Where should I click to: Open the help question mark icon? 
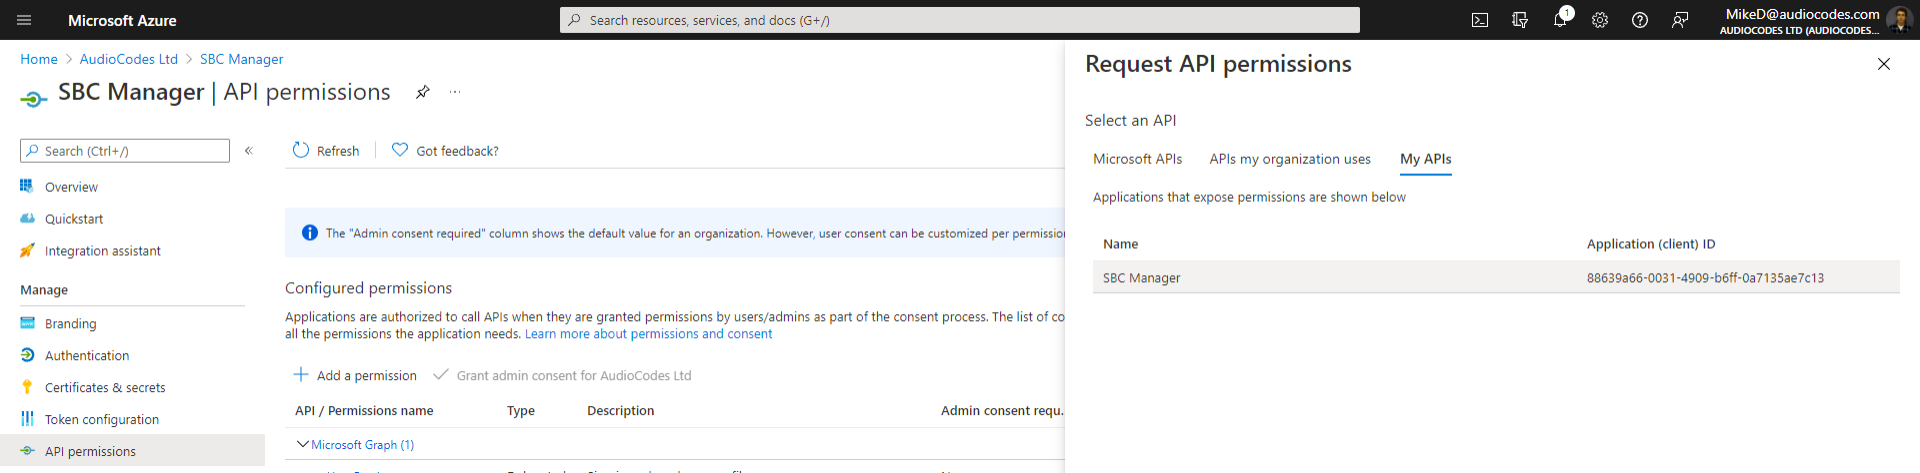pyautogui.click(x=1640, y=20)
